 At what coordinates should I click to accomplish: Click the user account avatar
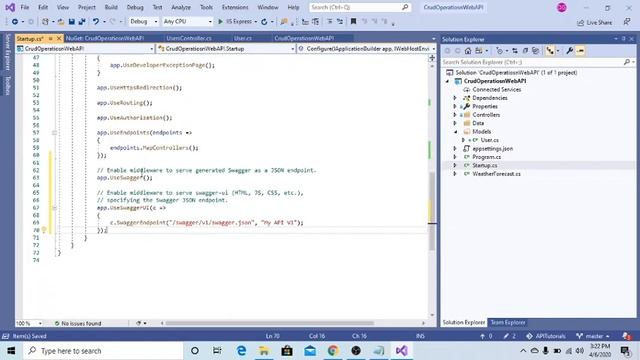pos(562,7)
